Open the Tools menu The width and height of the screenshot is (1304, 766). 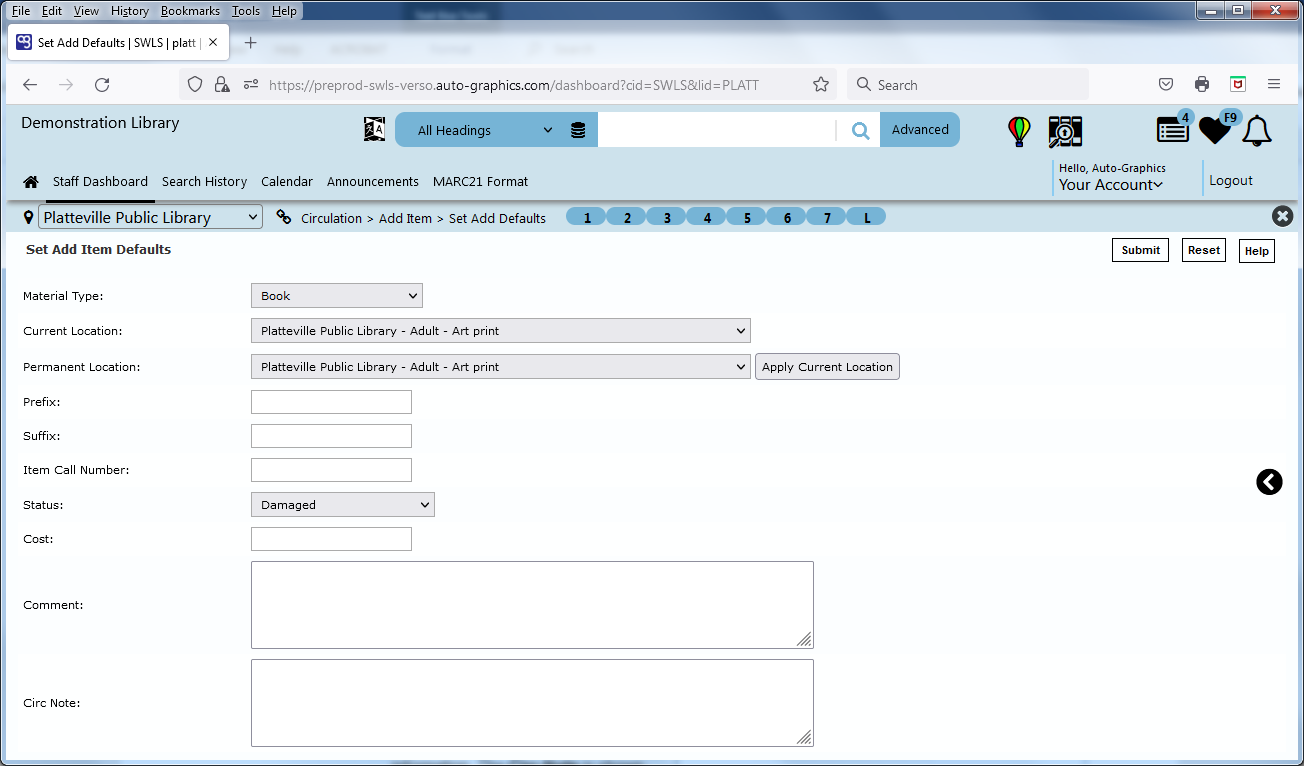[246, 11]
